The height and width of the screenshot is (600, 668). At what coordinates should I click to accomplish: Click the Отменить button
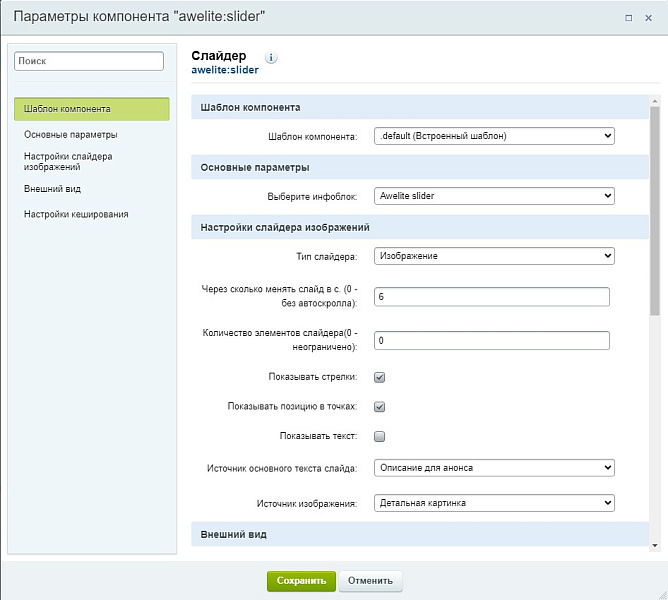coord(371,580)
